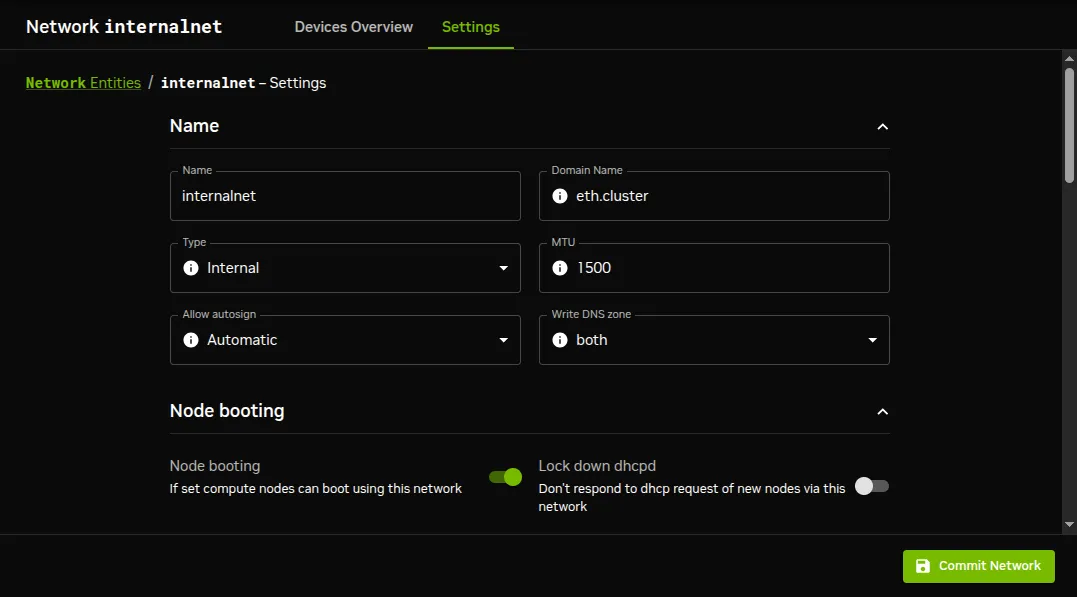This screenshot has width=1077, height=597.
Task: Click the Write DNS zone info icon
Action: coord(560,340)
